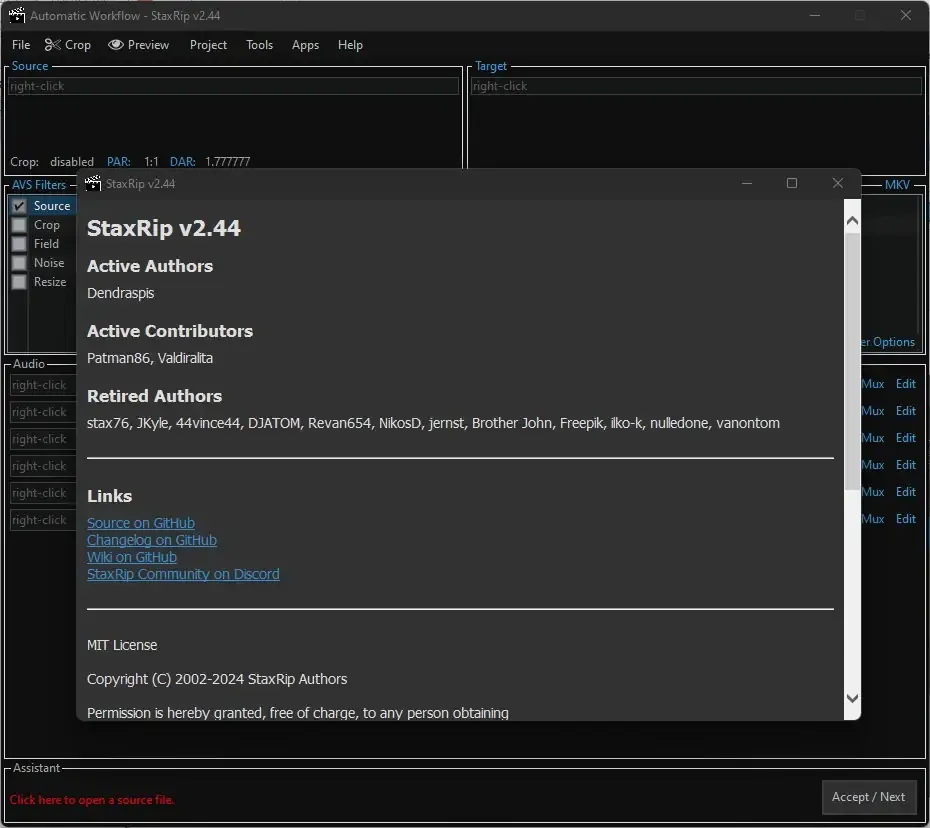Screen dimensions: 930x828
Task: Minimize the StaxRip v2.44 about dialog
Action: point(747,183)
